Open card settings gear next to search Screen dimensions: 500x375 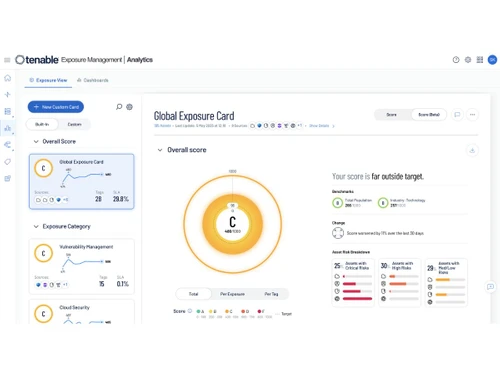(x=129, y=107)
